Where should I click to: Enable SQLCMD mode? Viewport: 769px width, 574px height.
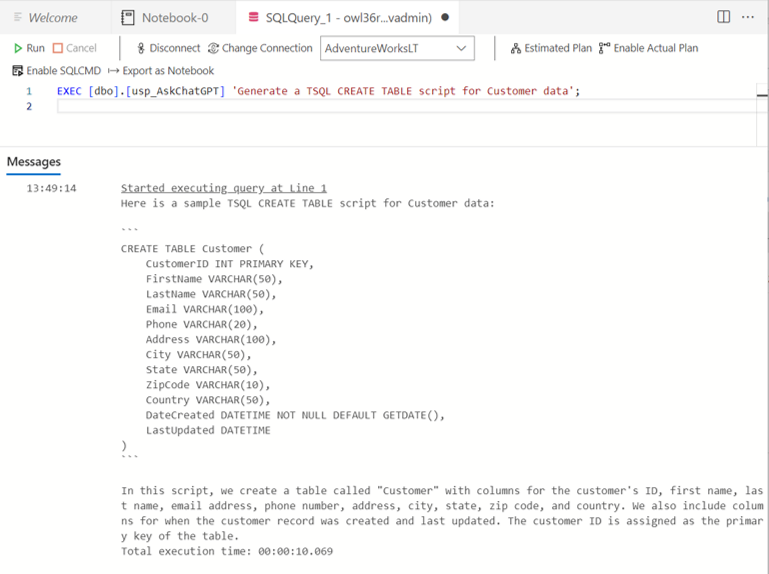(x=56, y=71)
